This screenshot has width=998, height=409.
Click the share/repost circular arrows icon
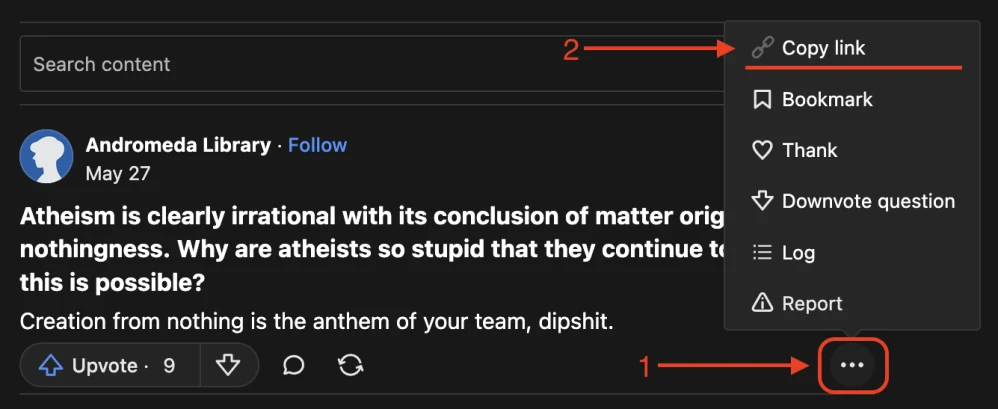pos(350,366)
